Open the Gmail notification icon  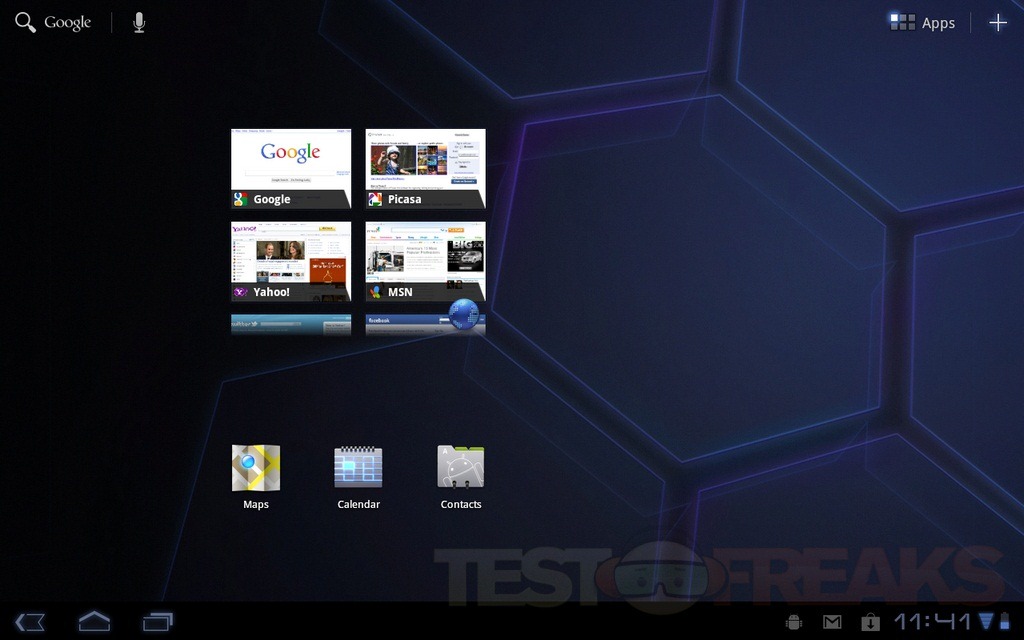click(832, 622)
